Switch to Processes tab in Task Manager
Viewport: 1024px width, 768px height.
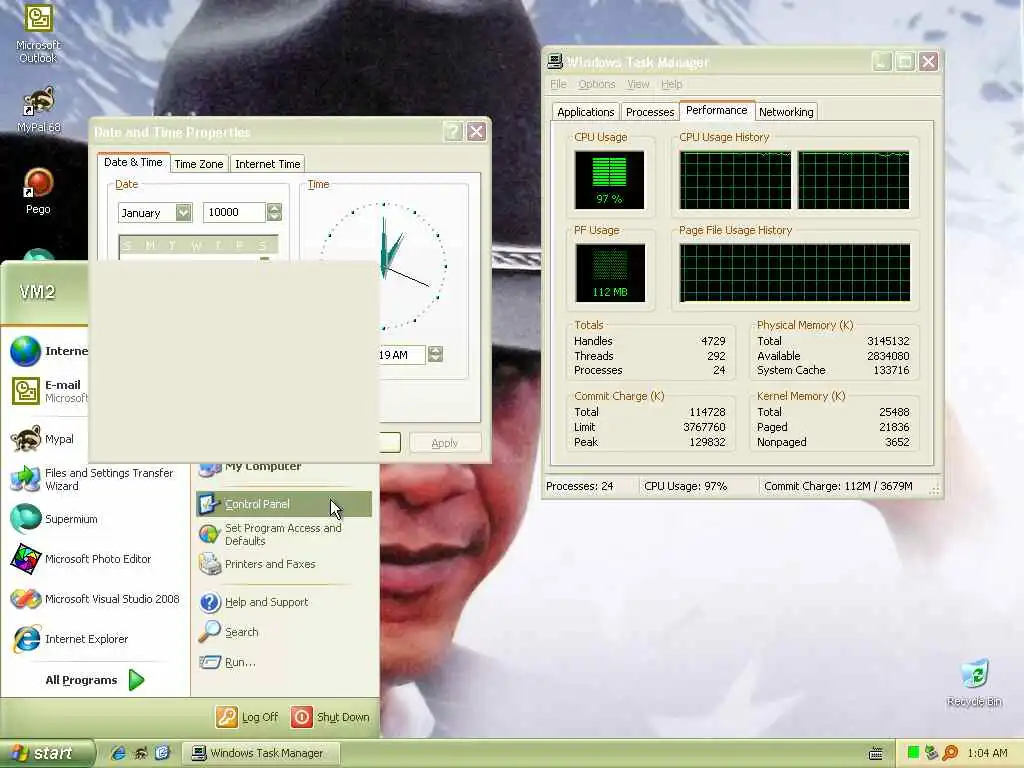point(650,112)
